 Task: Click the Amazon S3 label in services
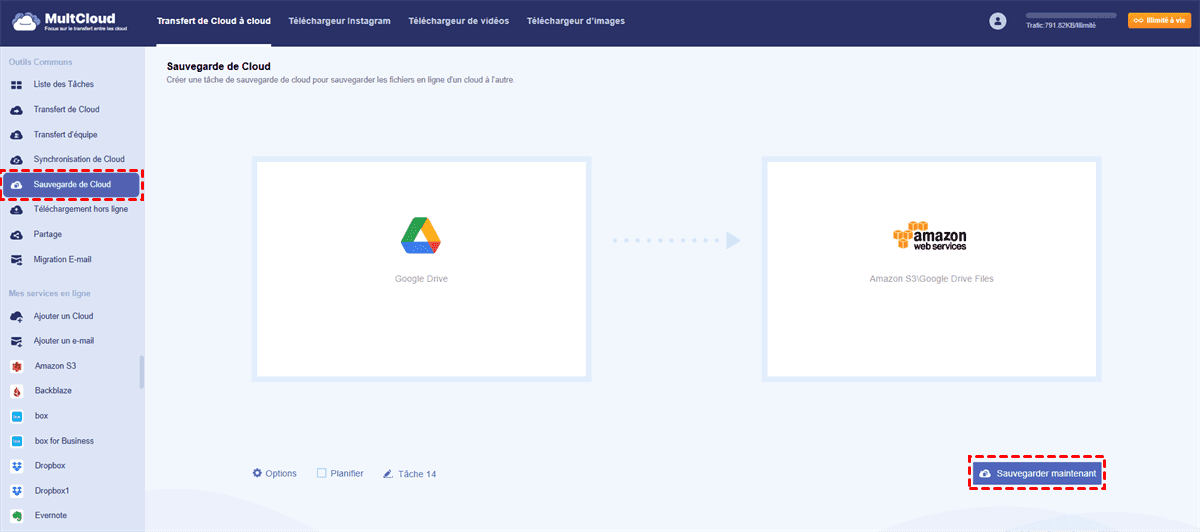[x=55, y=367]
